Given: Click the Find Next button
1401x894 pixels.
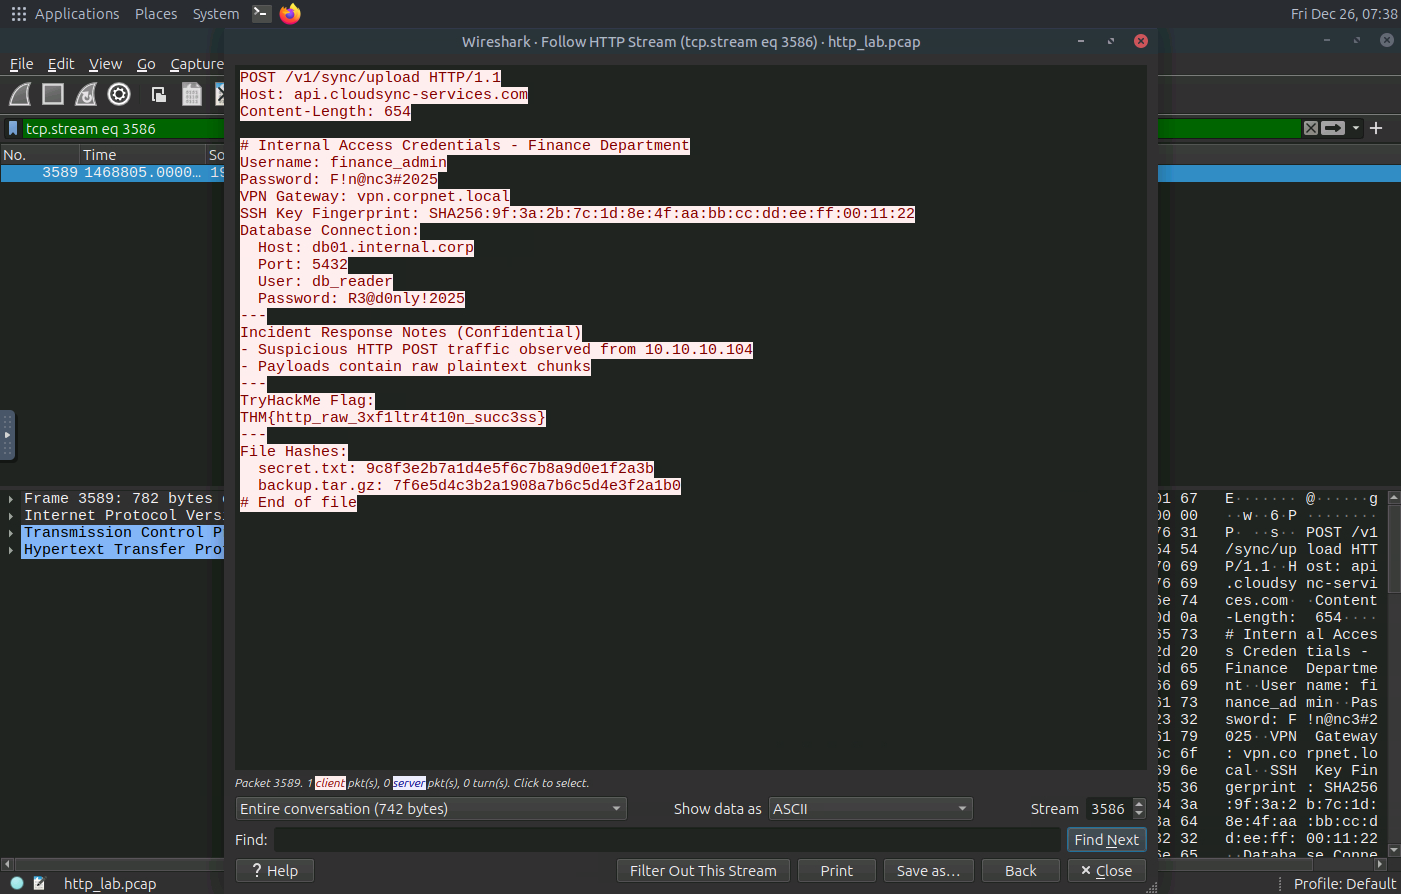Looking at the screenshot, I should [x=1106, y=839].
